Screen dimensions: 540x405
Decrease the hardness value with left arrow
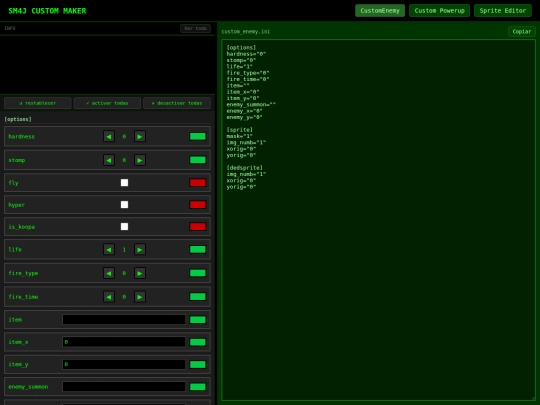tap(109, 136)
